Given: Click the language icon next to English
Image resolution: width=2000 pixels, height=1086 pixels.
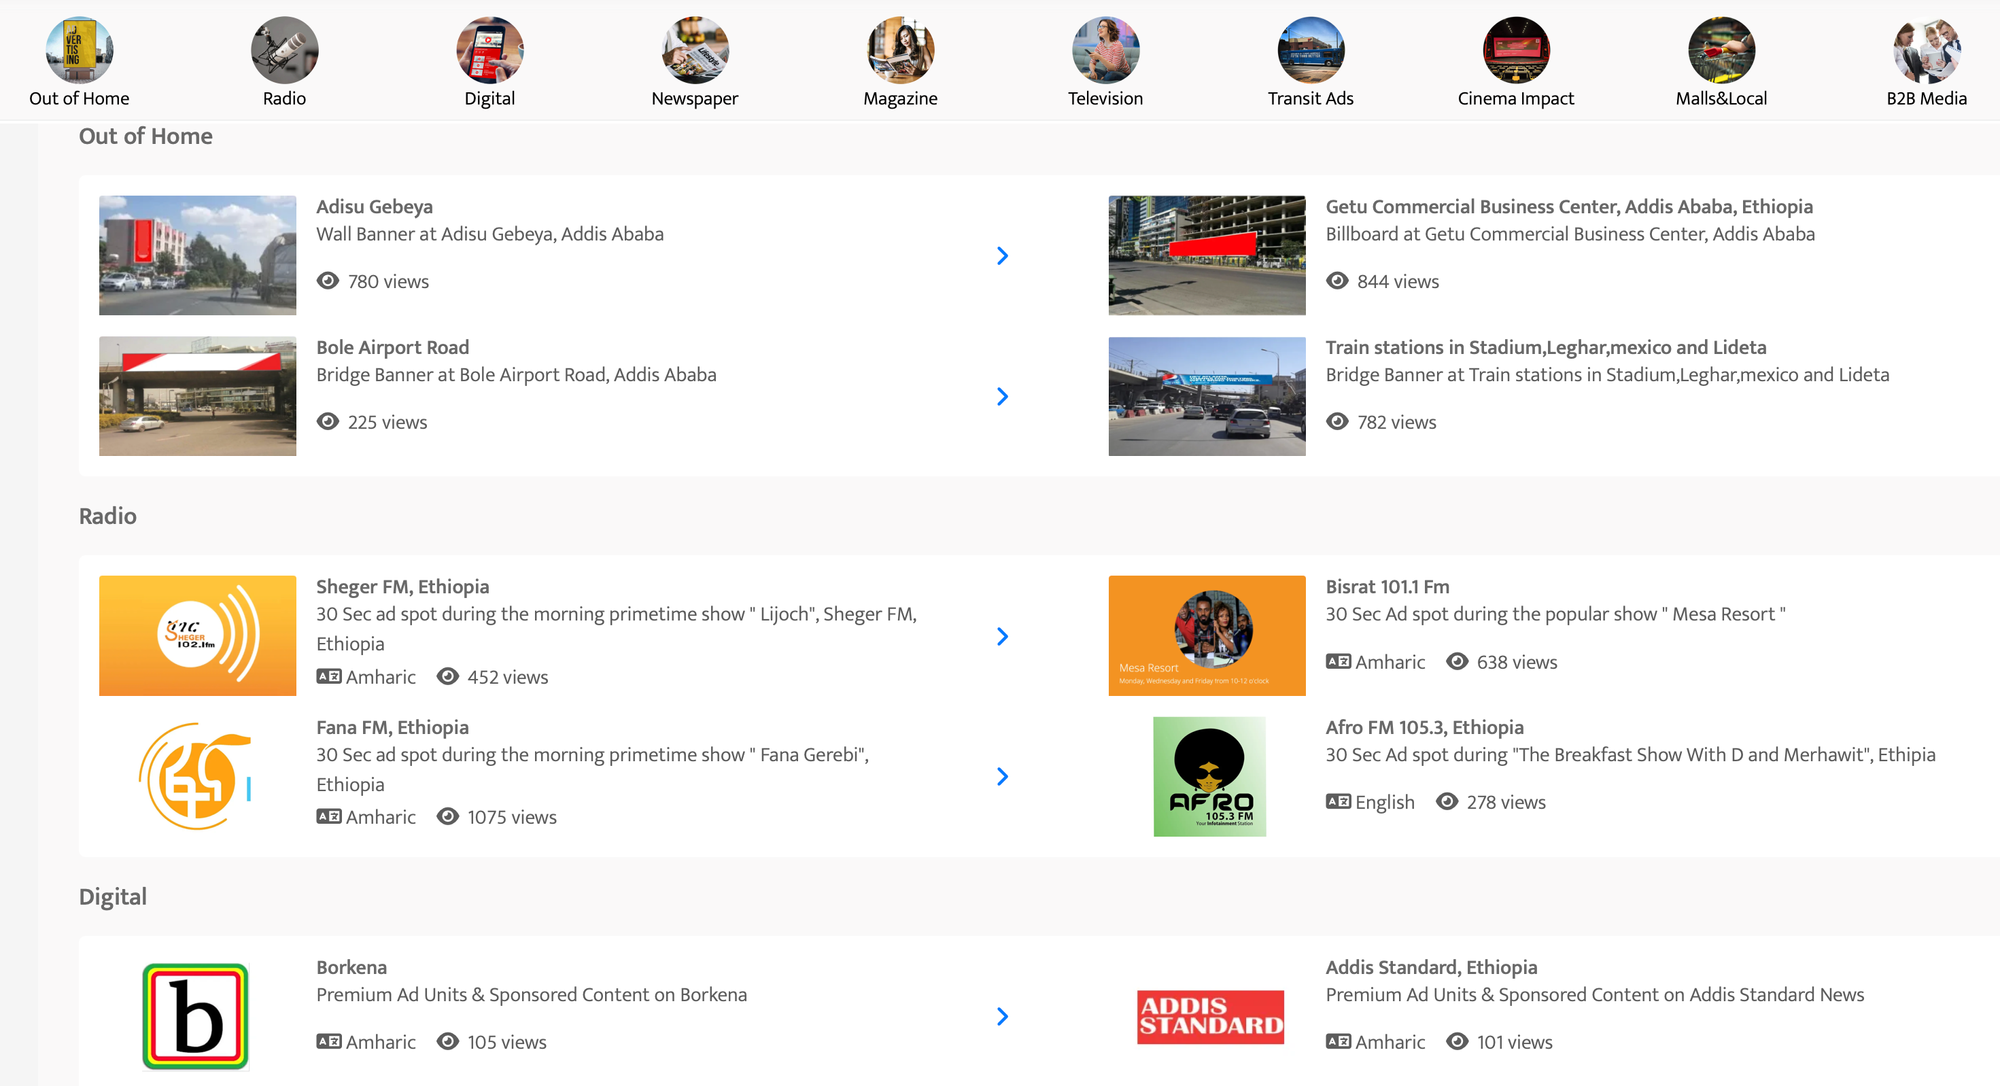Looking at the screenshot, I should [x=1338, y=802].
